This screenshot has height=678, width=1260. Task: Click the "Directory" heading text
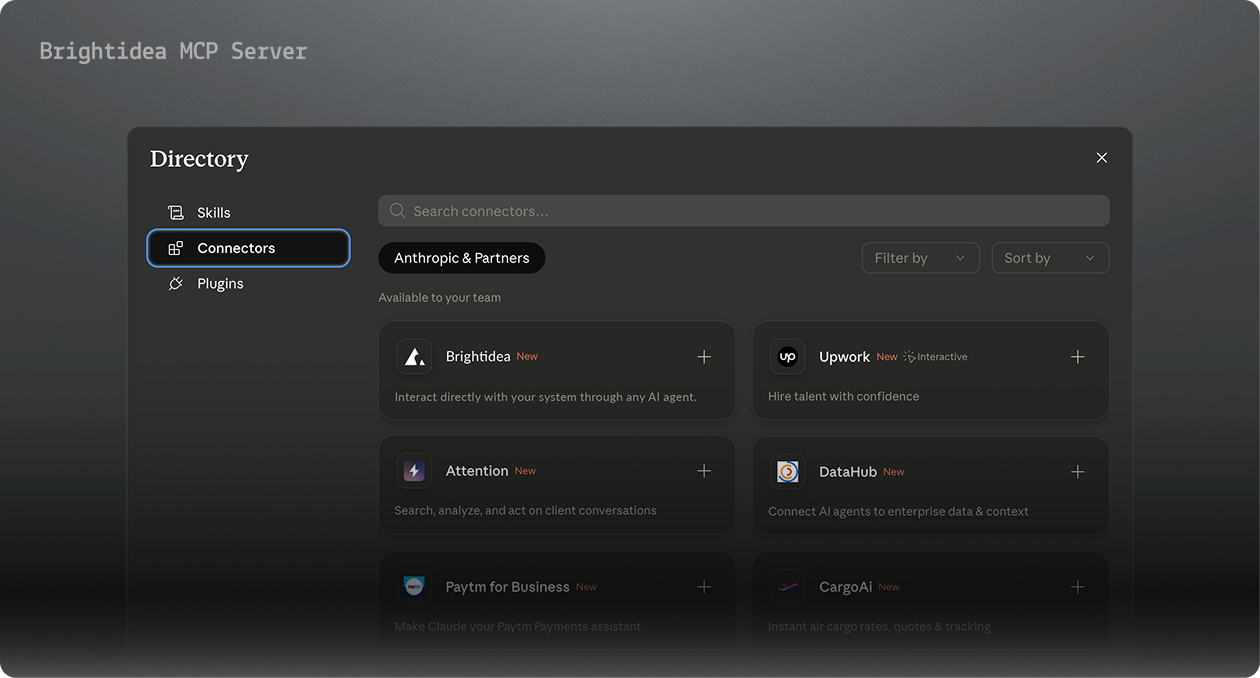pos(199,159)
